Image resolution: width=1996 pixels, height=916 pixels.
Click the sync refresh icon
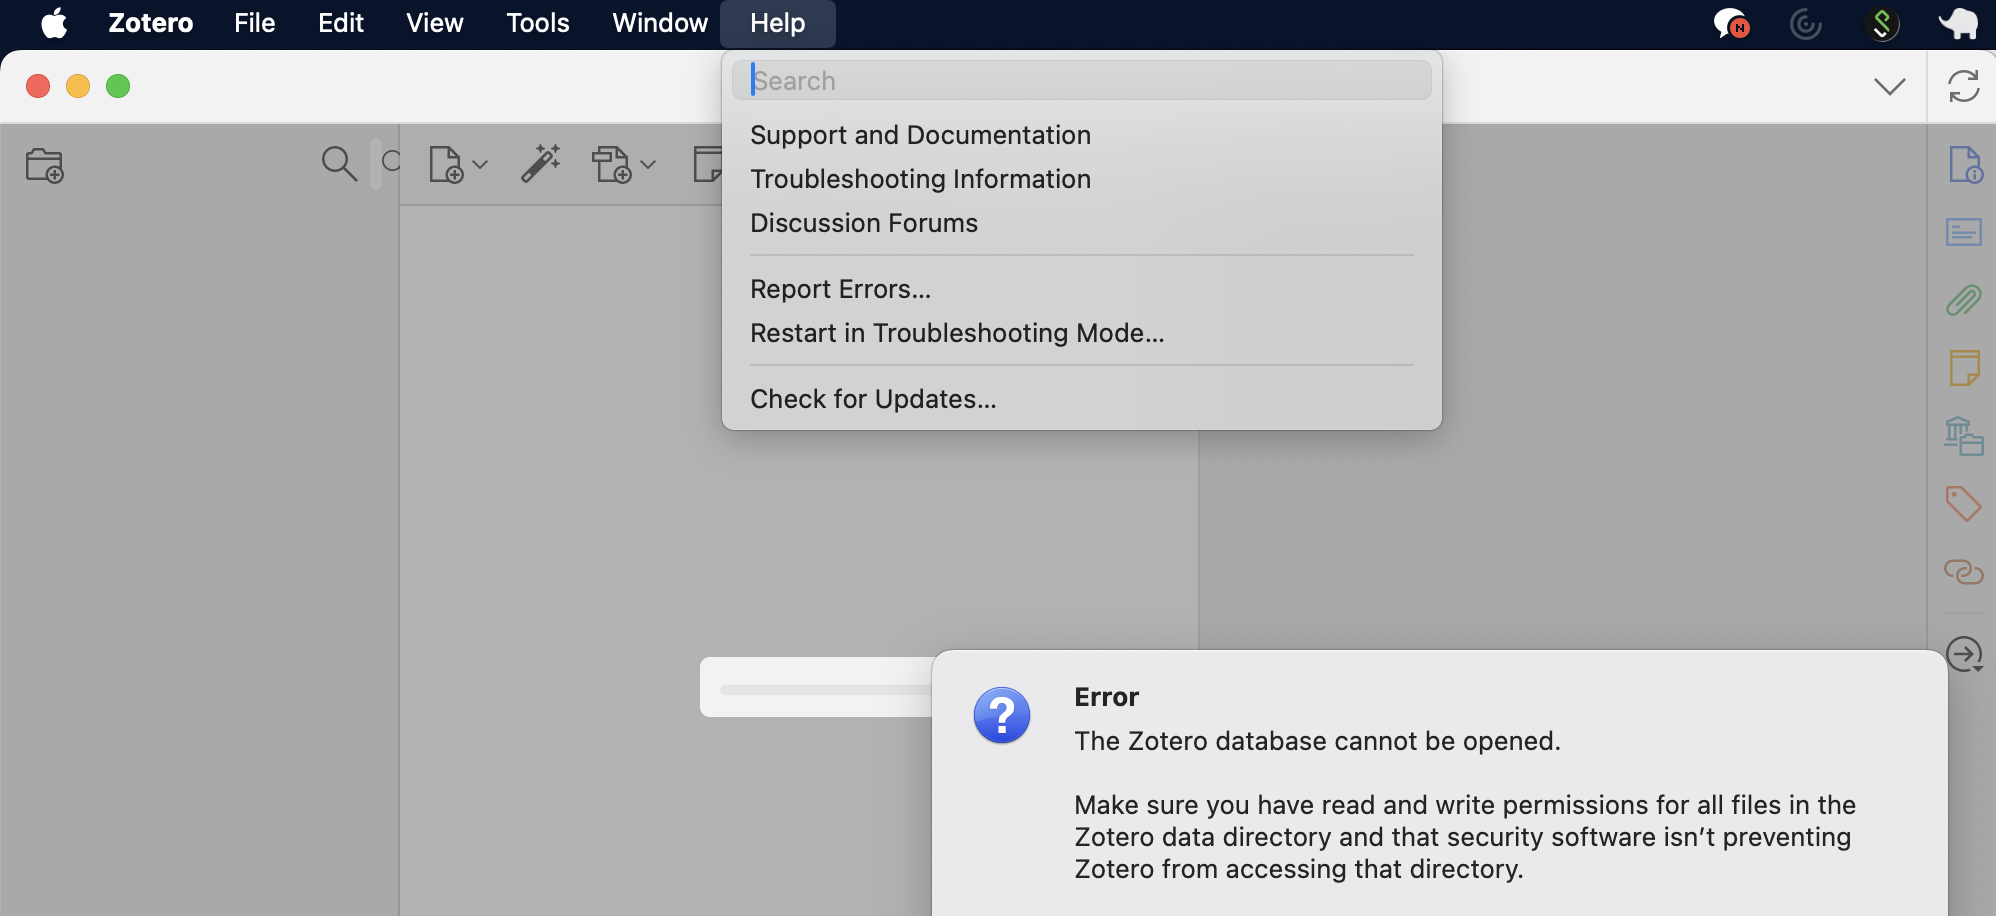click(1964, 86)
